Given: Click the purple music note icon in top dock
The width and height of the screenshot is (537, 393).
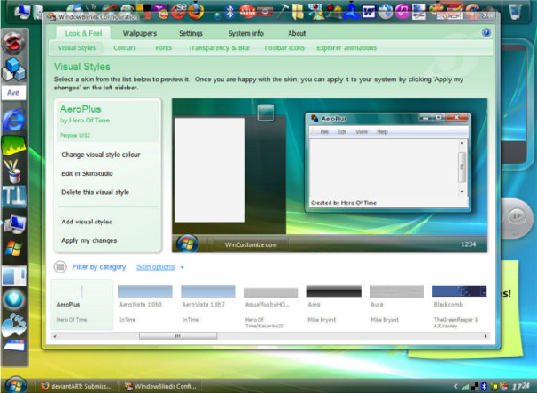Looking at the screenshot, I should tap(403, 11).
